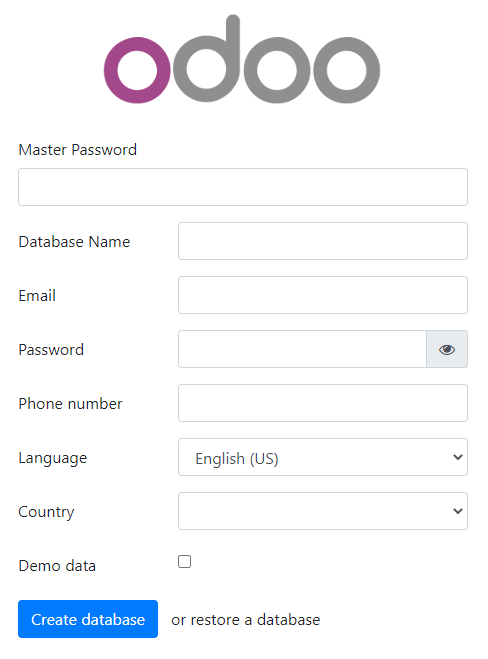Click the Language label text
Image resolution: width=488 pixels, height=659 pixels.
point(53,458)
